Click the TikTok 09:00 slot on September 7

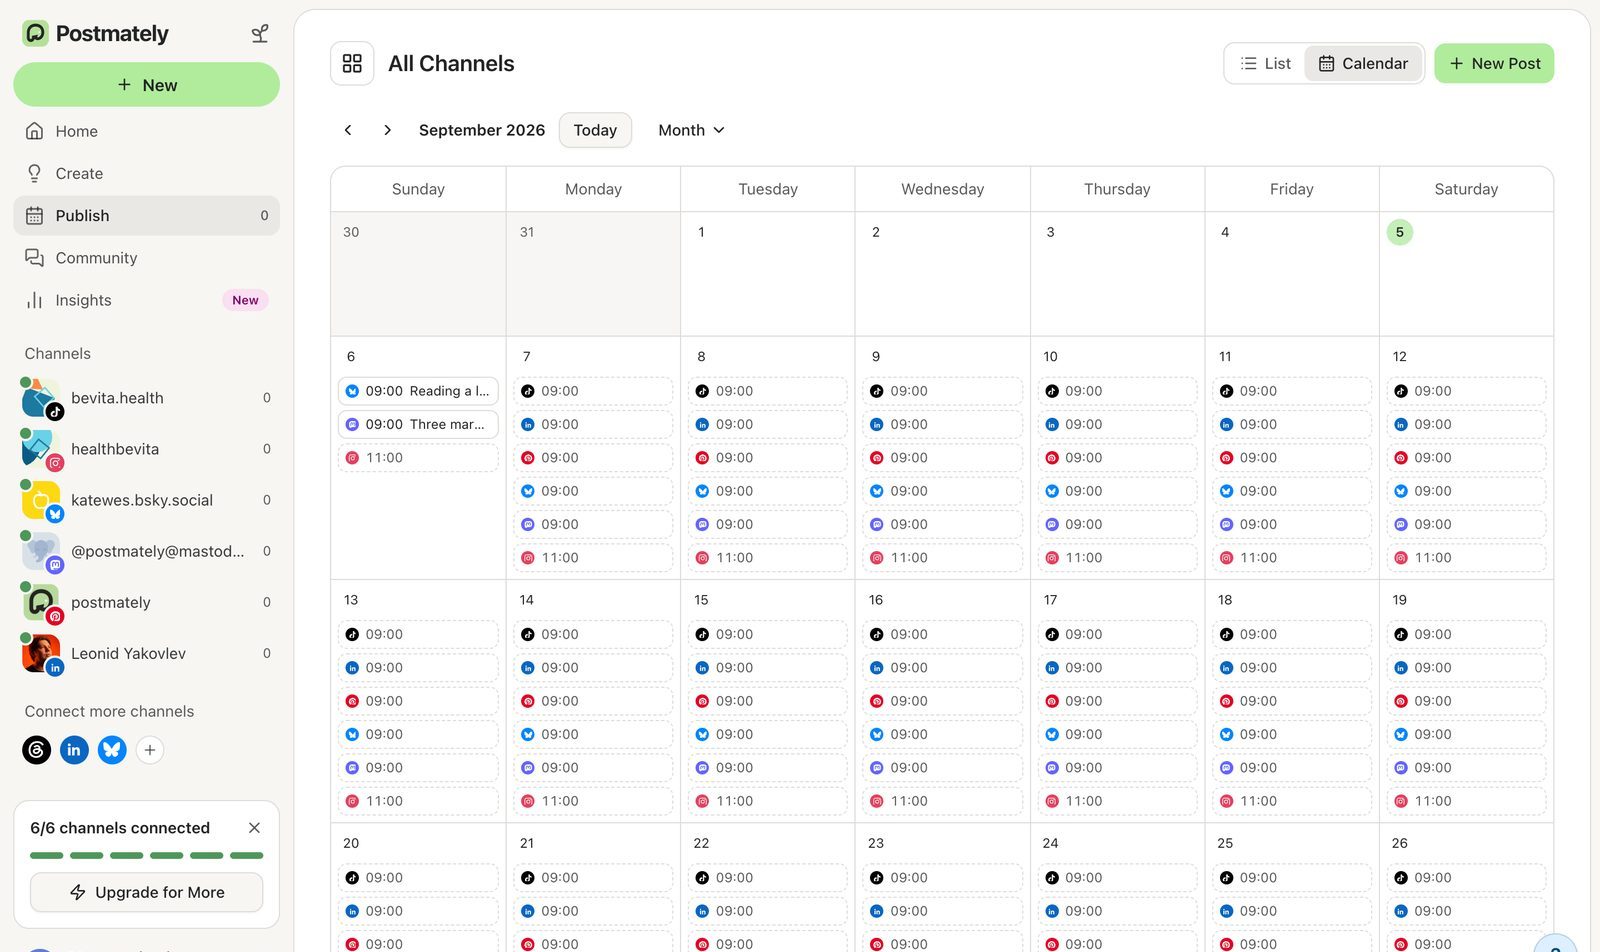(593, 391)
